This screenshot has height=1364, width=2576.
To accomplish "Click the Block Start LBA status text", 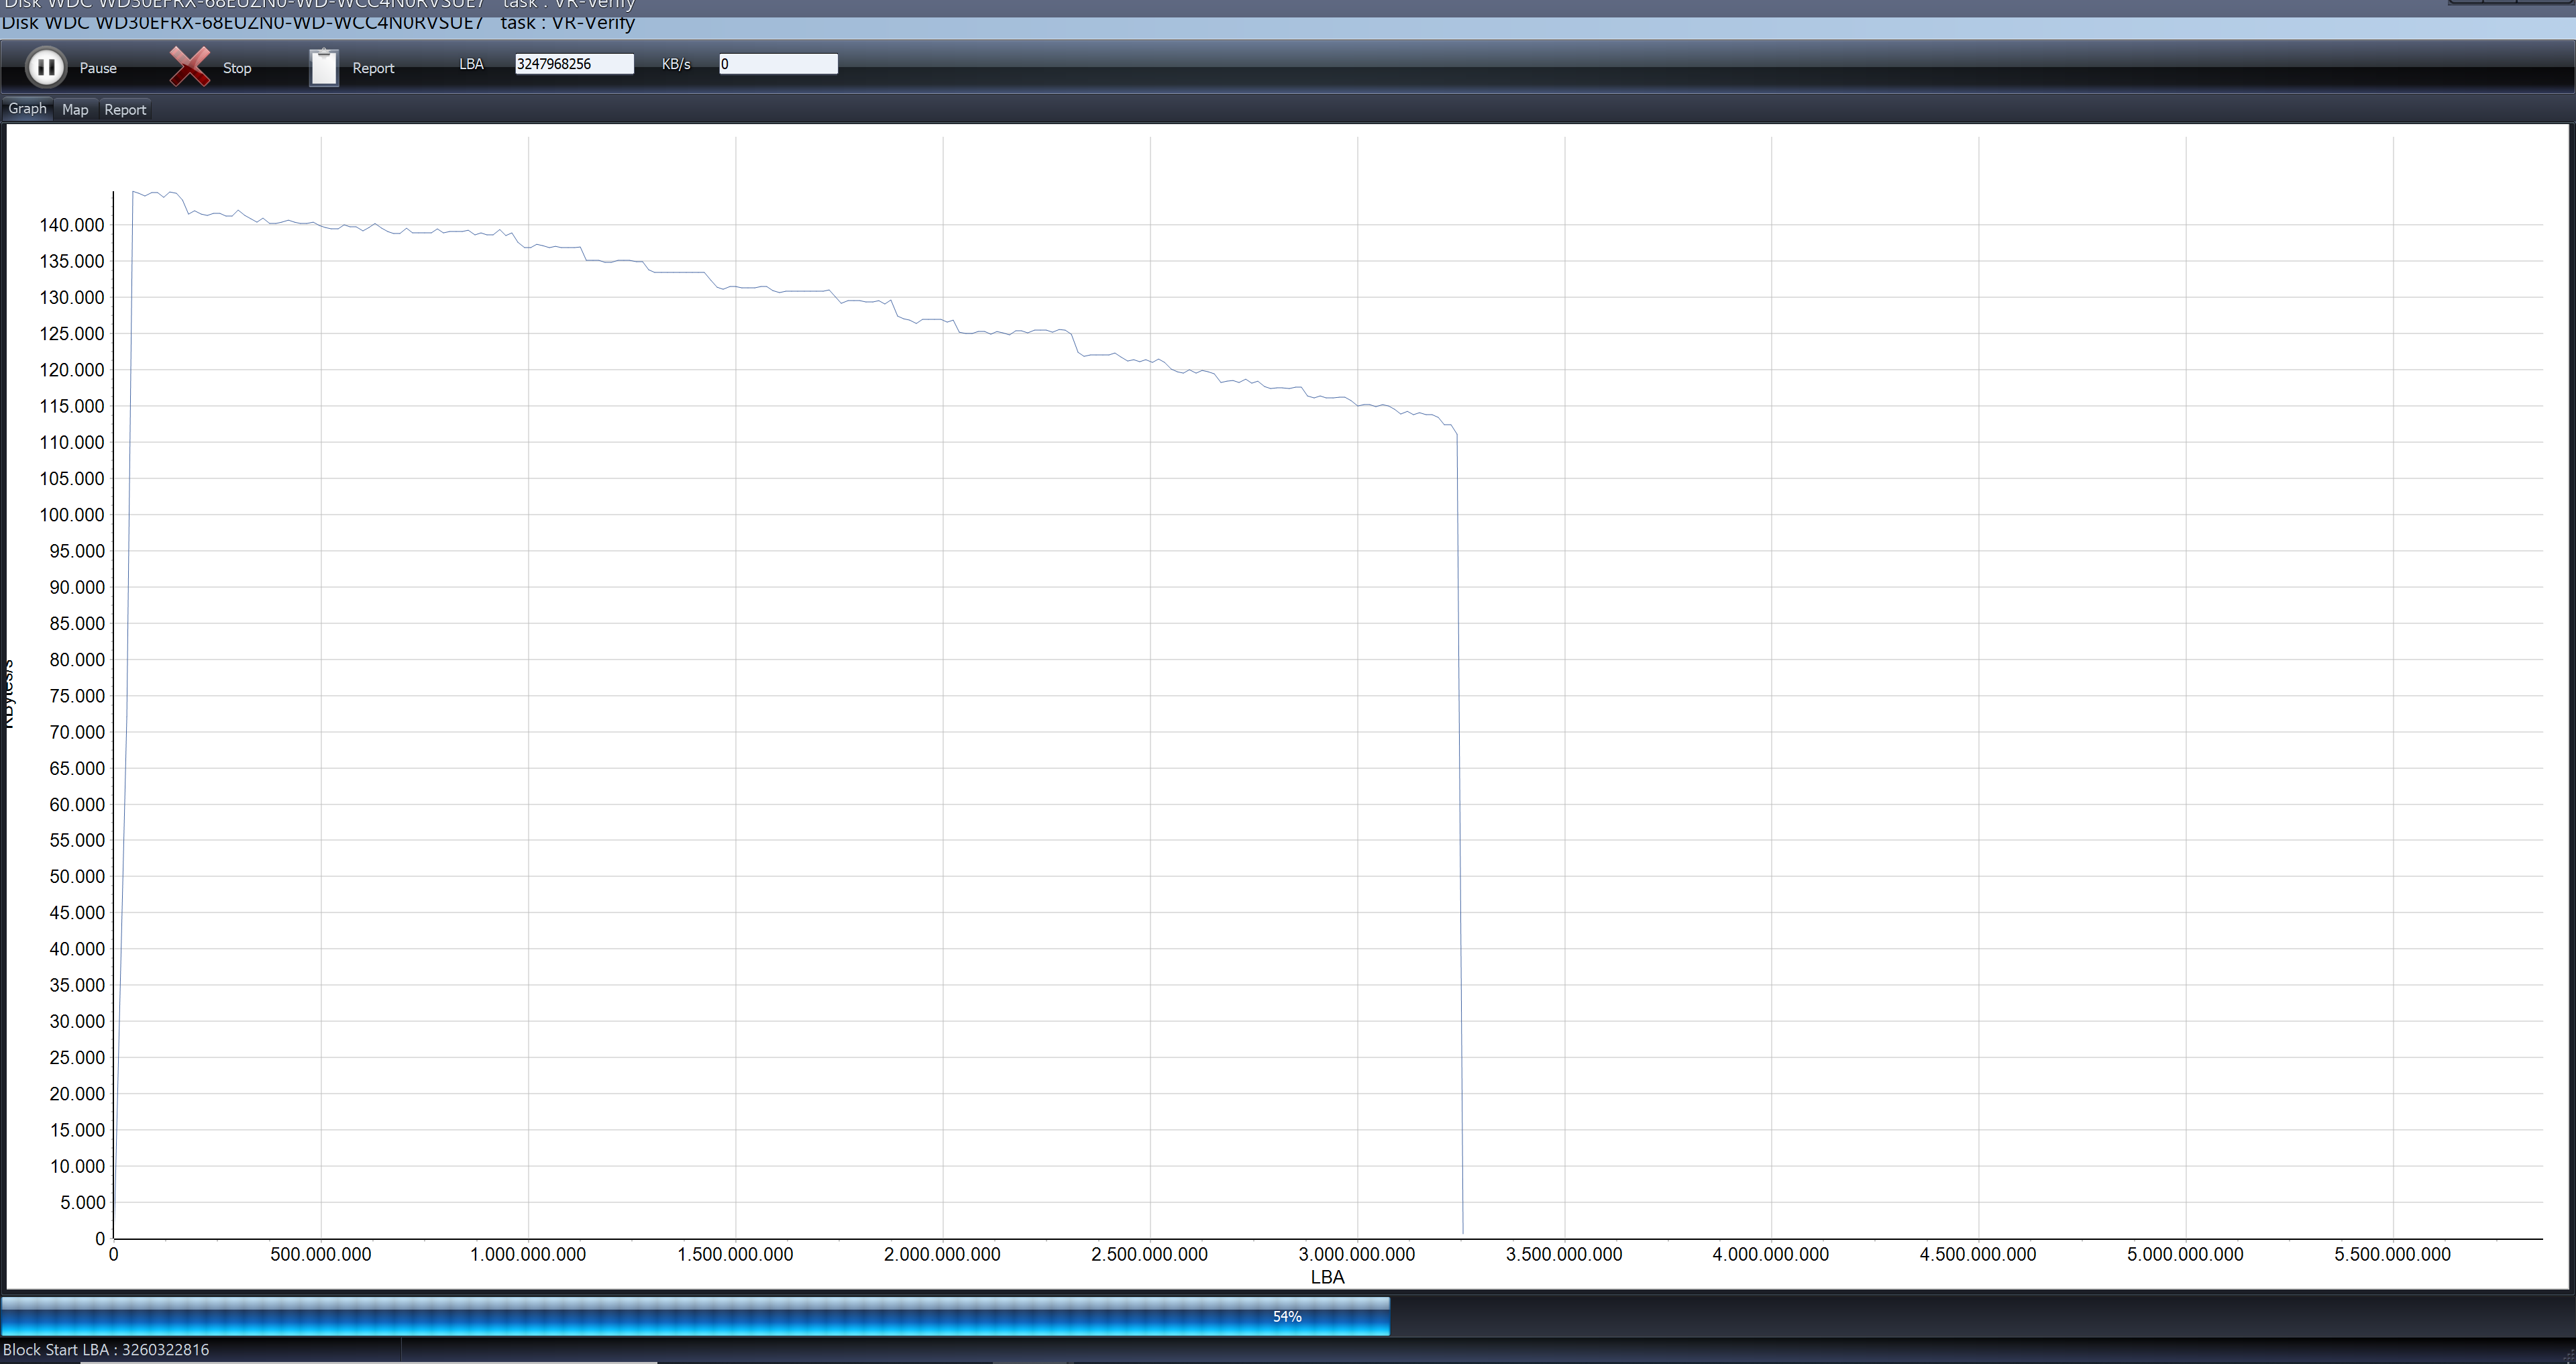I will [x=106, y=1349].
